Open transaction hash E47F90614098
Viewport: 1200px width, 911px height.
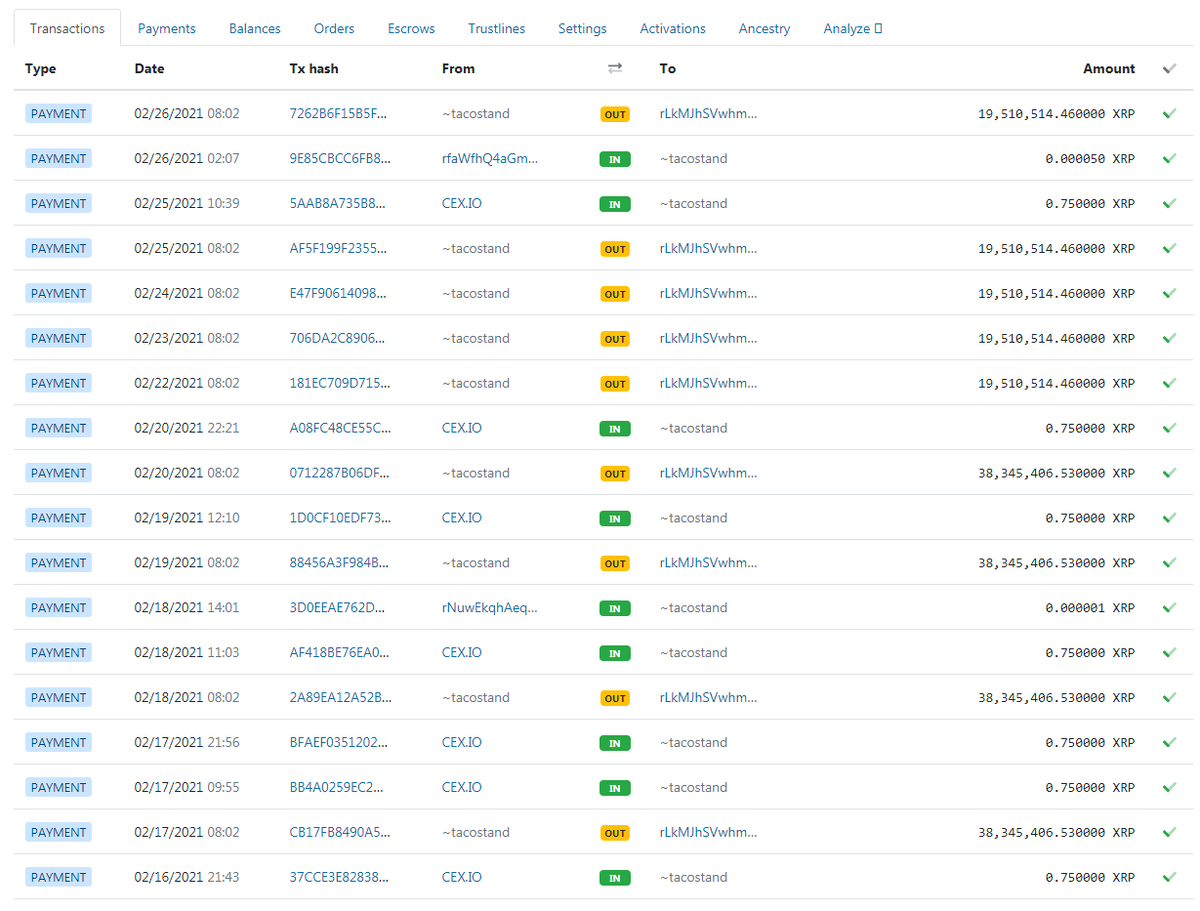(338, 294)
